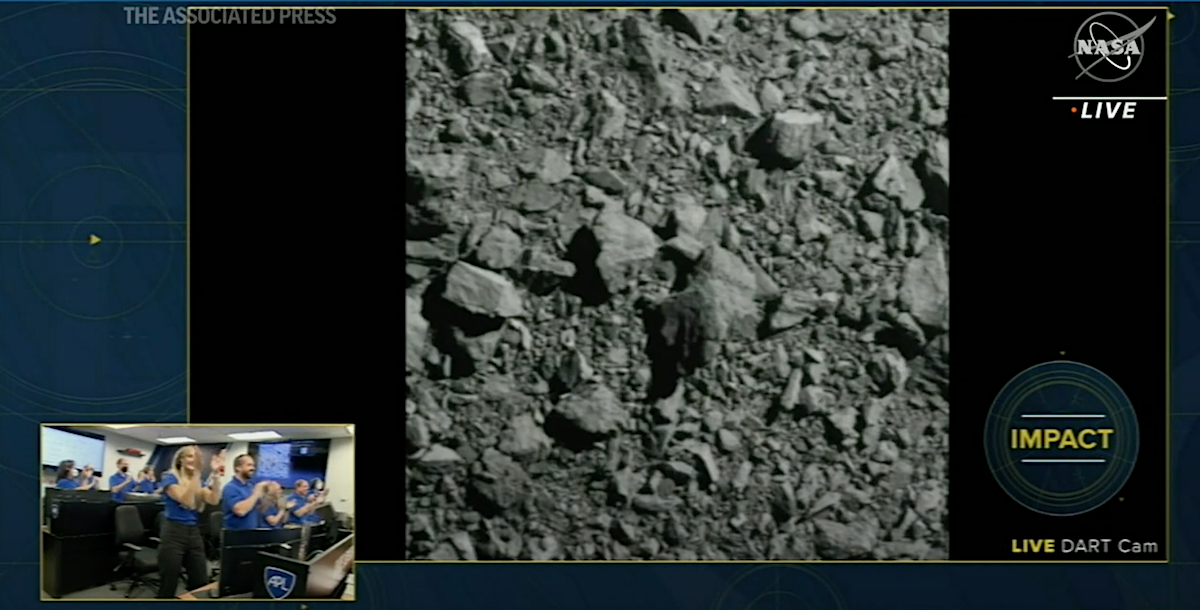Click the orange dot beside the LIVE text
The height and width of the screenshot is (610, 1200).
coord(1074,110)
